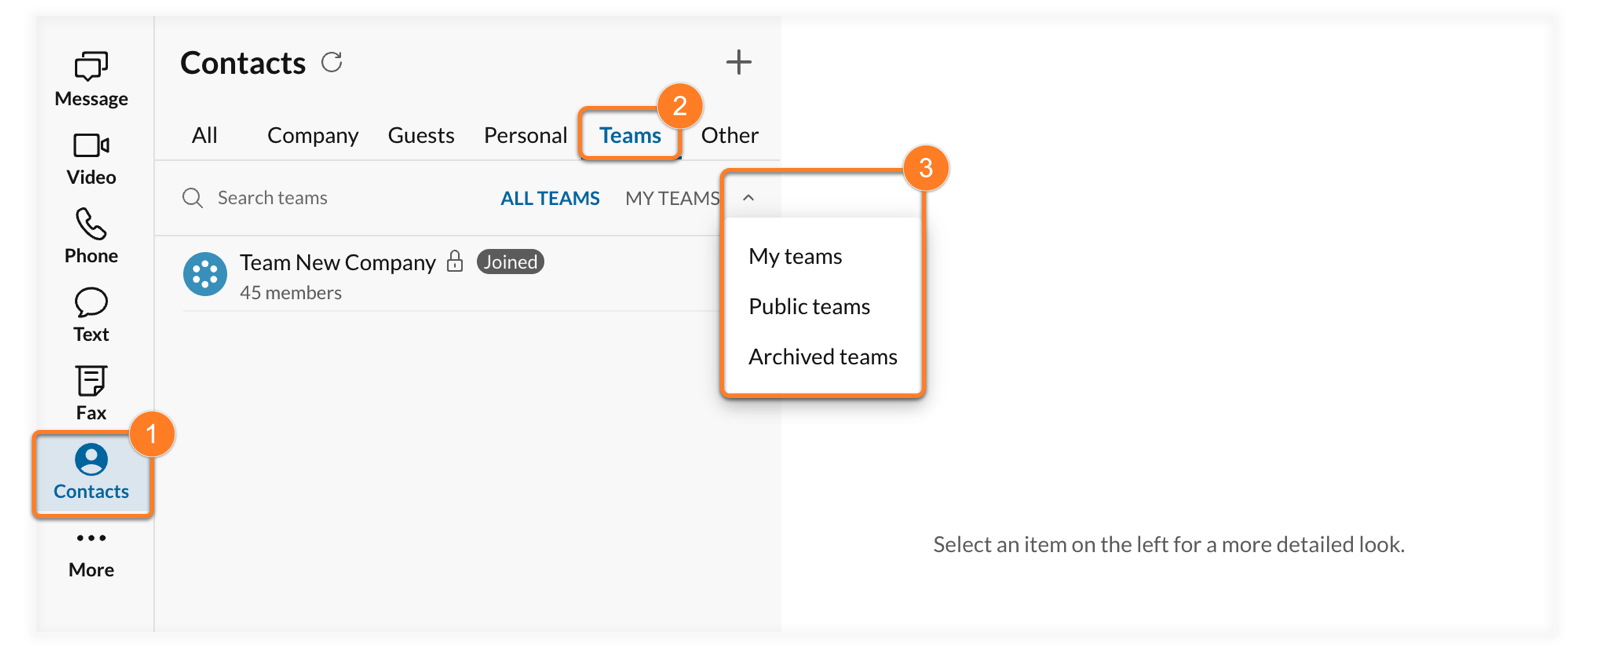Collapse the teams filter dropdown chevron
The image size is (1600, 648).
click(x=748, y=198)
